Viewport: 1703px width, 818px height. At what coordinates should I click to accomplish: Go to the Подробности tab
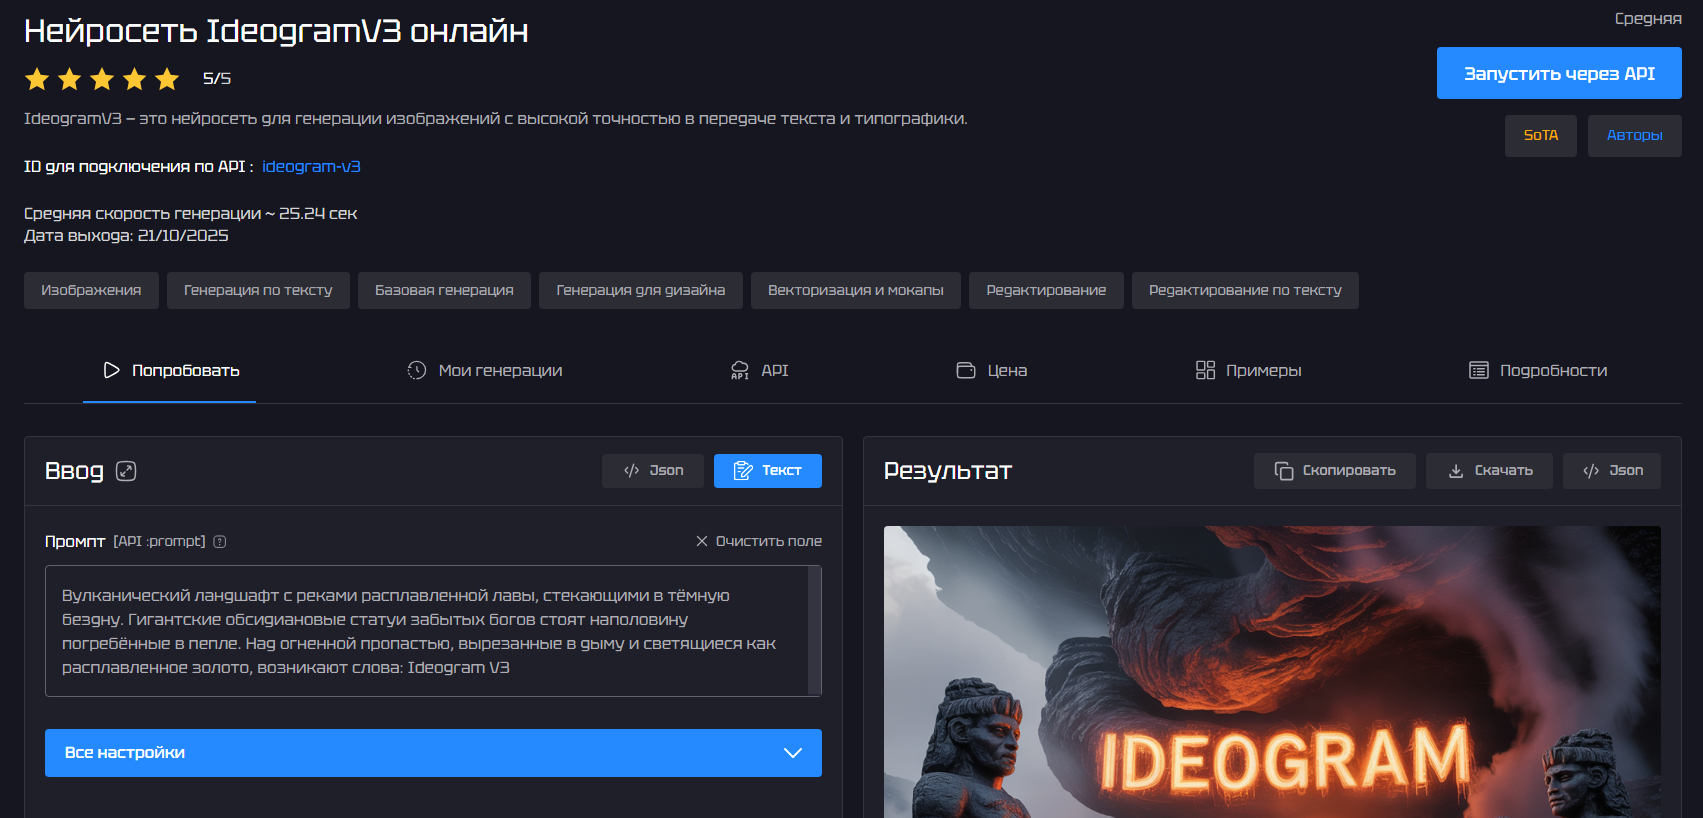[x=1538, y=371]
